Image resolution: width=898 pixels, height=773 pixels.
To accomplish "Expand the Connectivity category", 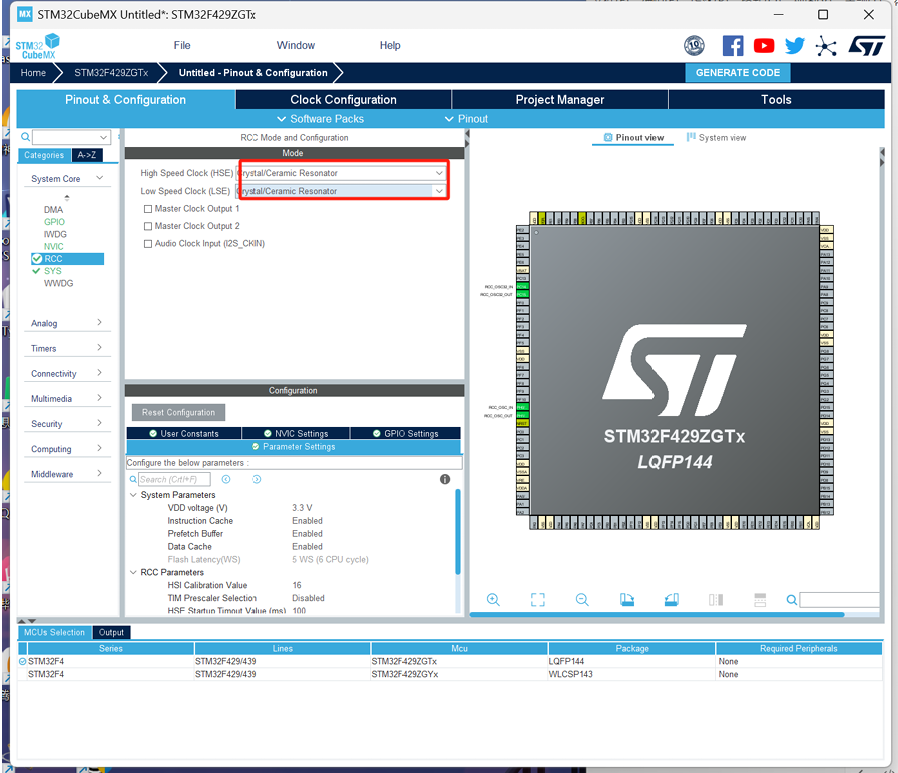I will pyautogui.click(x=100, y=373).
